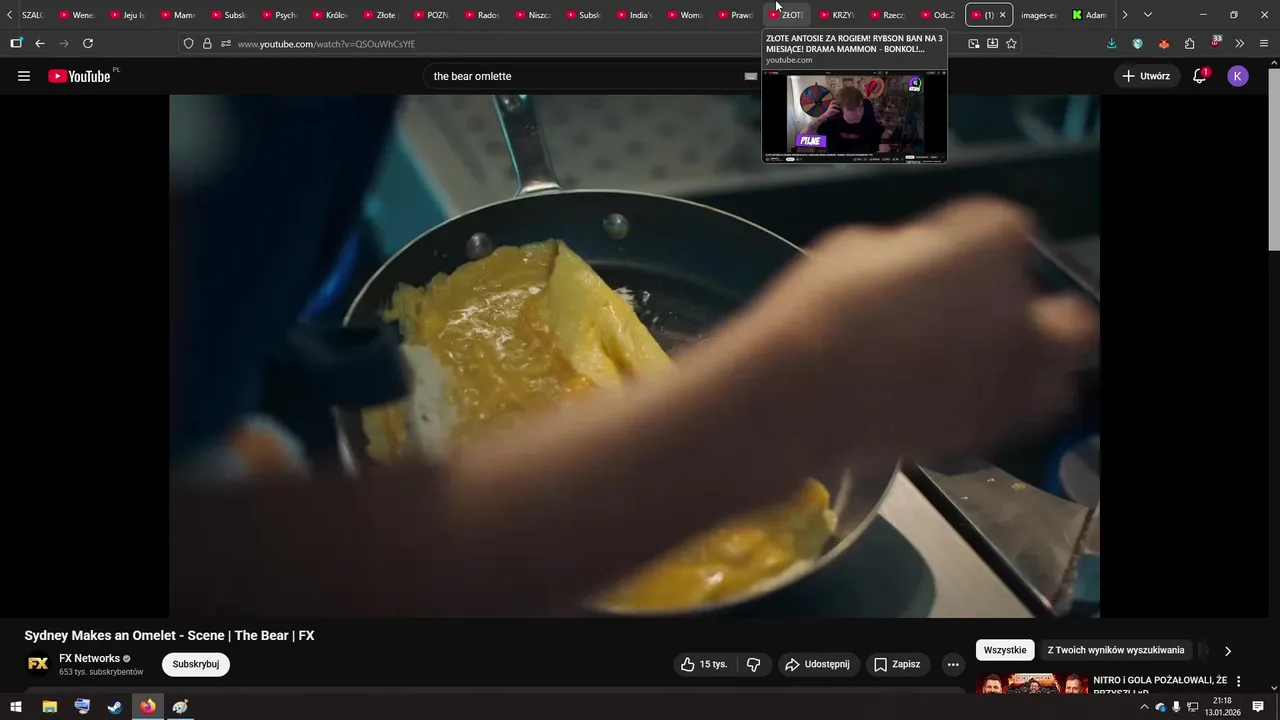Open the teal globe extension icon

click(1137, 44)
